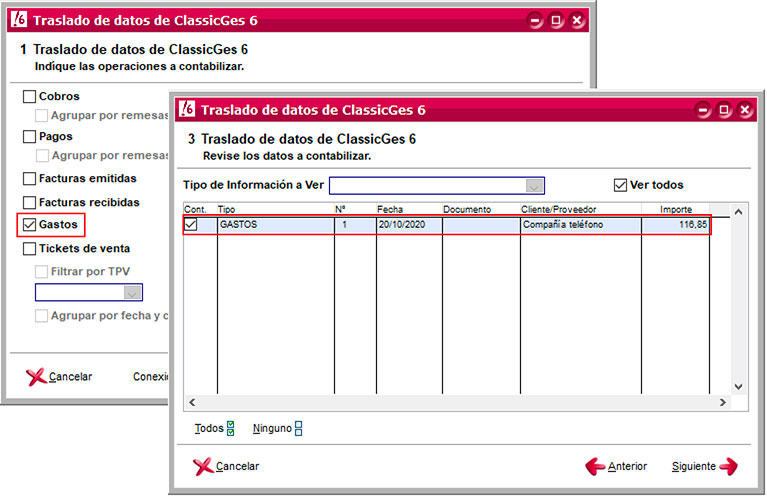Toggle Filtrar por TPV checkbox

click(42, 271)
